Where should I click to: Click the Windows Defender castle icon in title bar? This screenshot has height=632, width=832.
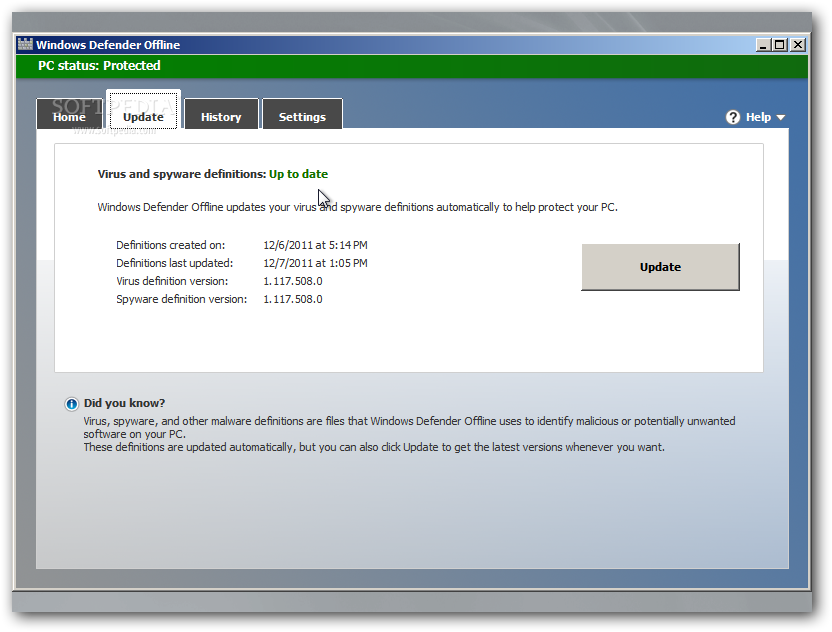coord(25,44)
